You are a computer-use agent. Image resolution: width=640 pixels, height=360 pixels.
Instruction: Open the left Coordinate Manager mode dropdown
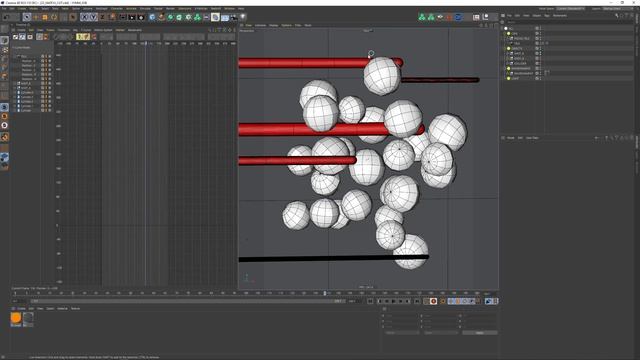402,333
